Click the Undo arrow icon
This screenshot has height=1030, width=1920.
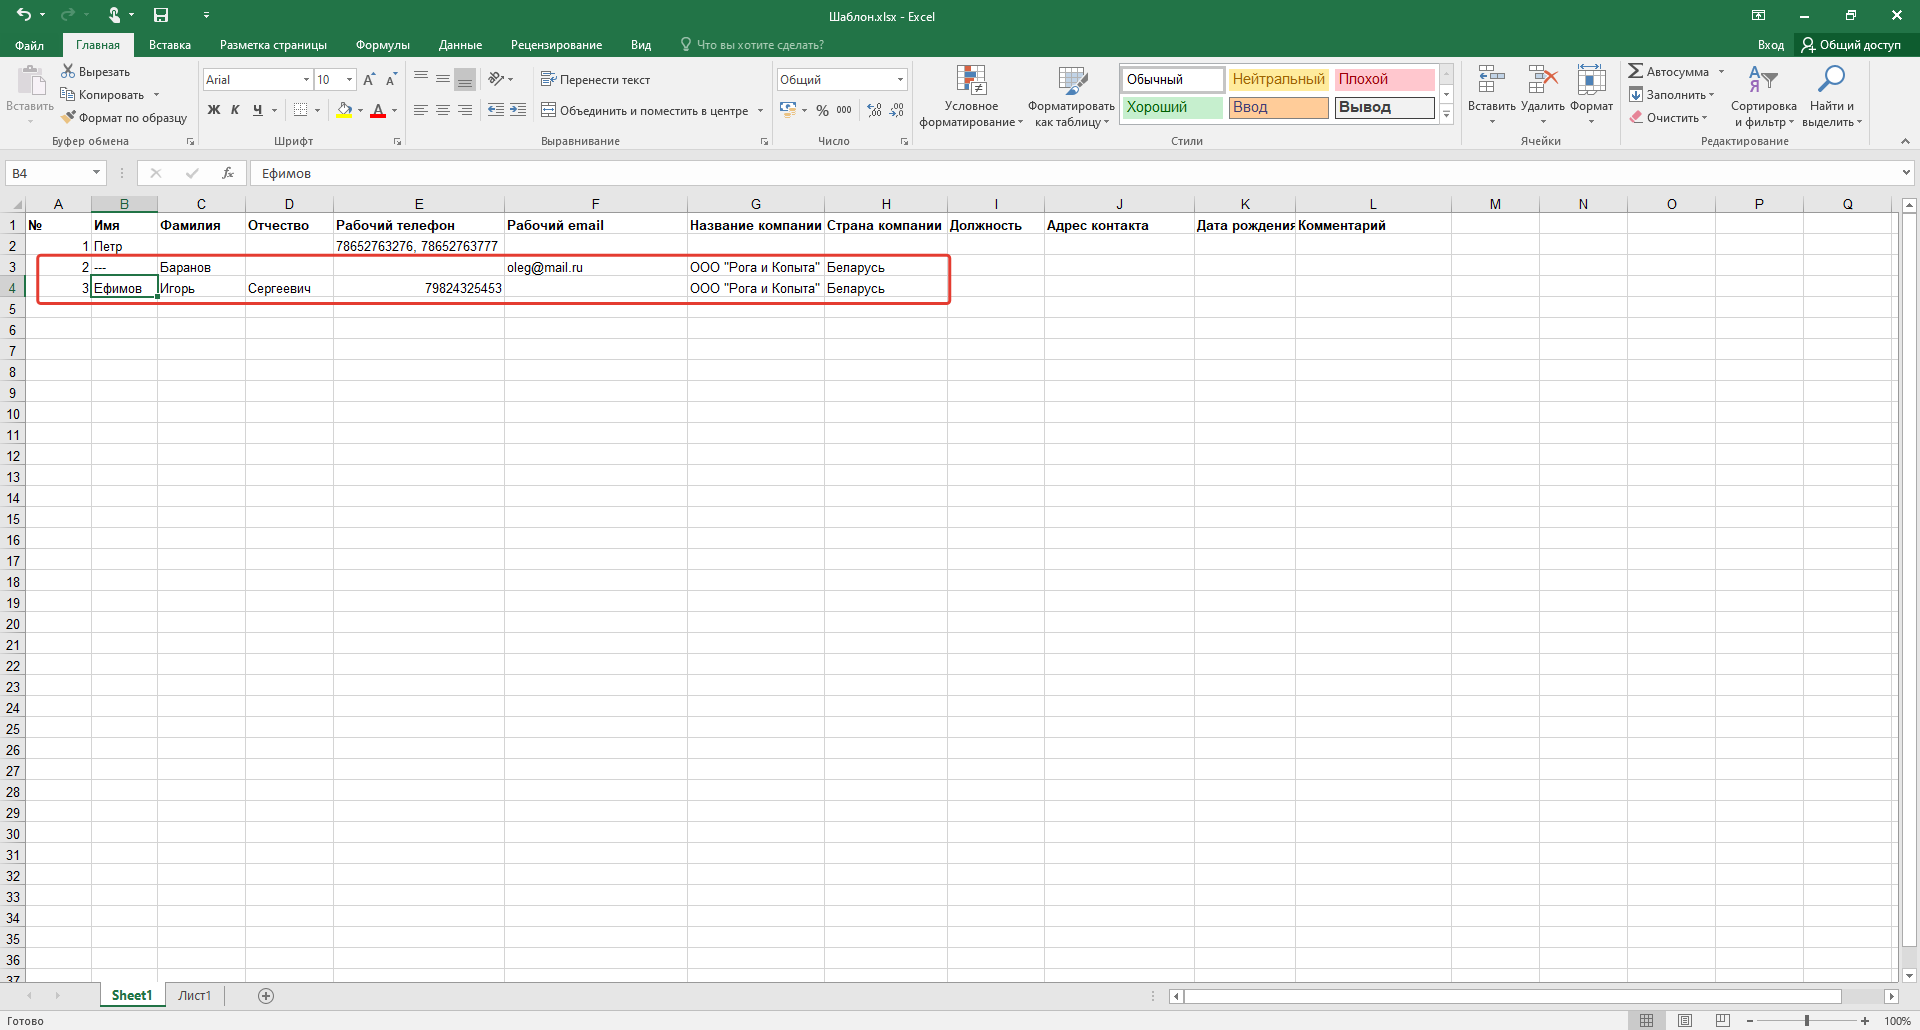click(x=24, y=15)
